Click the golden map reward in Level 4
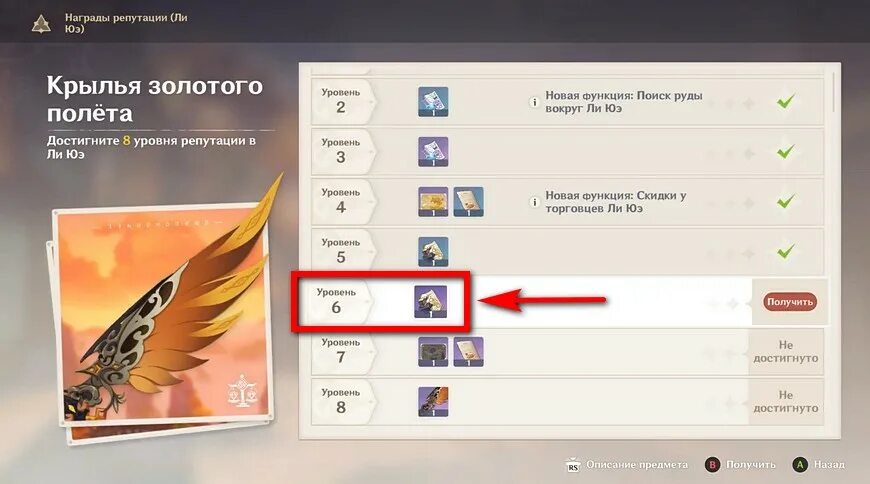 tap(433, 201)
